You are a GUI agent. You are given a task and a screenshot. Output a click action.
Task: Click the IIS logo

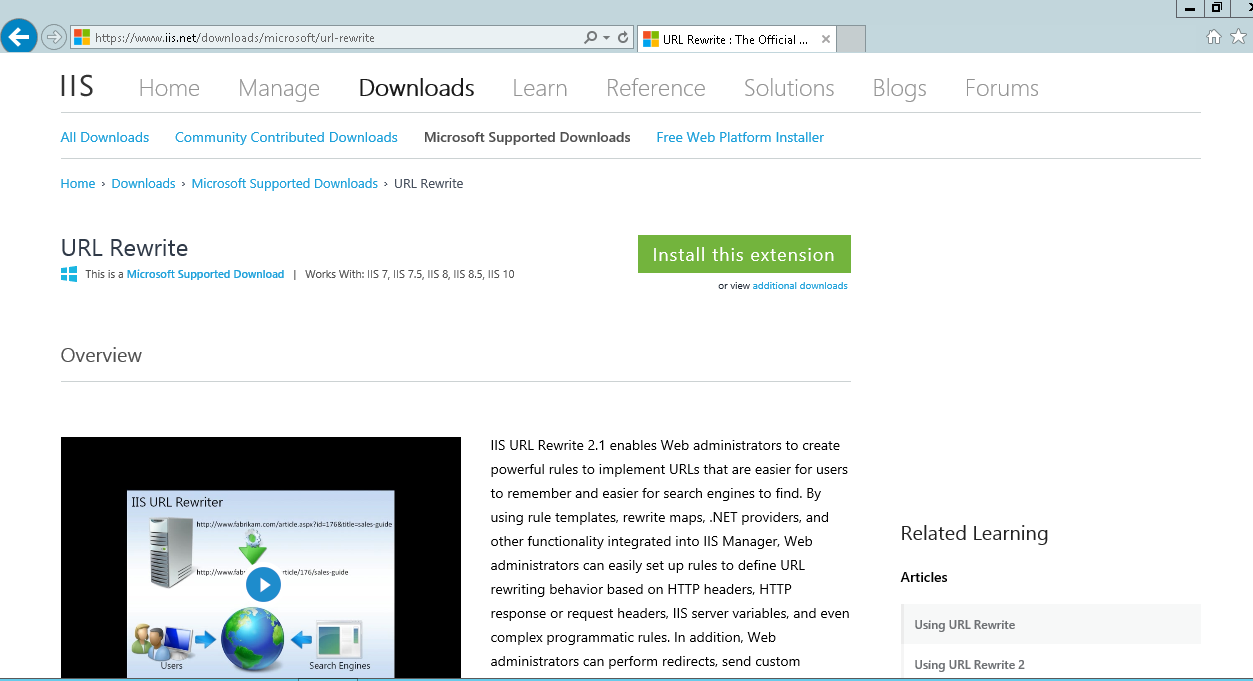coord(77,87)
